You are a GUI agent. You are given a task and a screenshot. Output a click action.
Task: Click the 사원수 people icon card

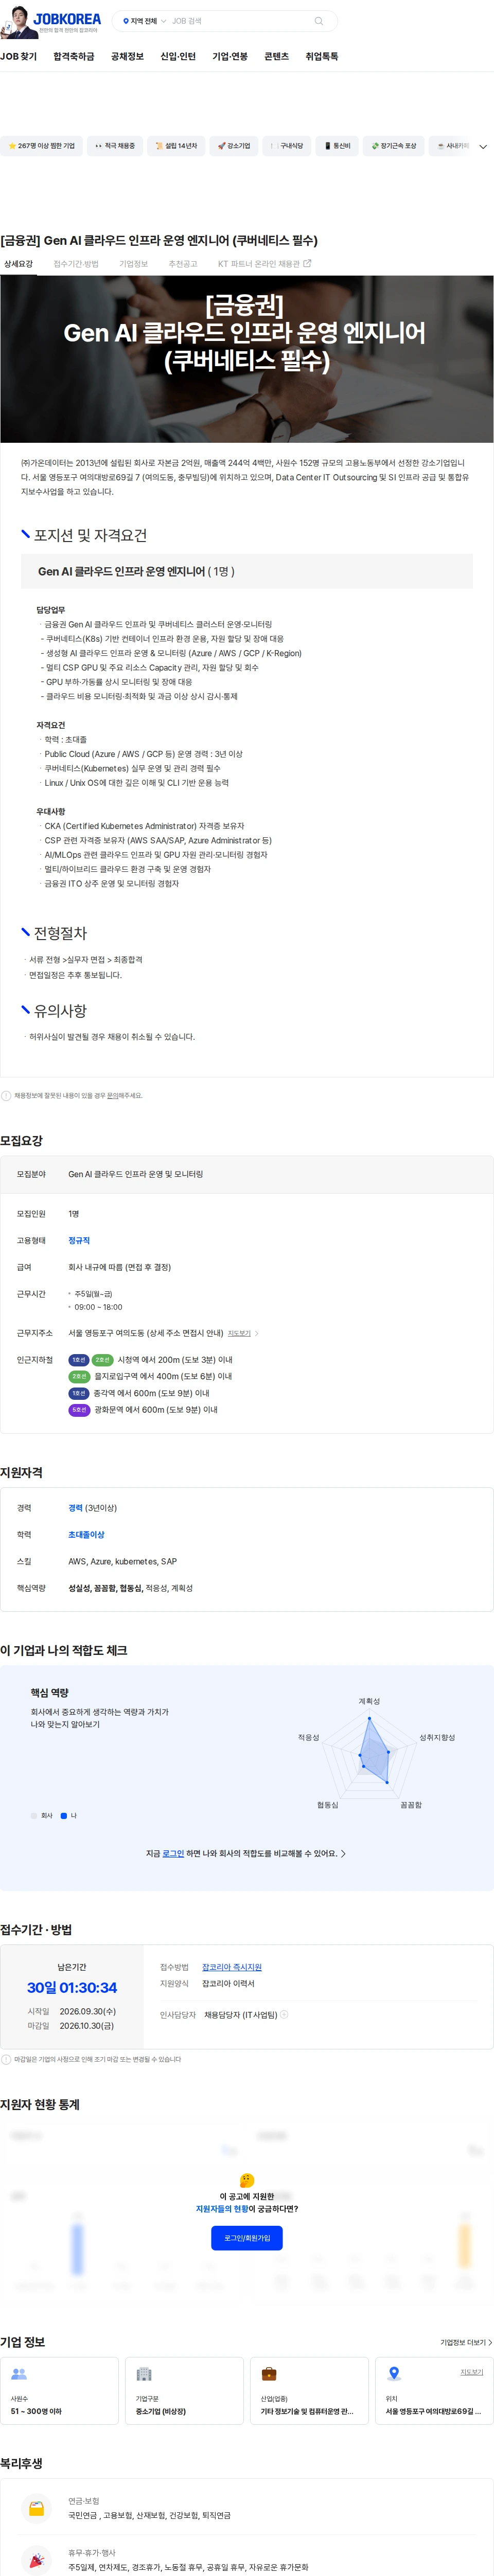(60, 2391)
